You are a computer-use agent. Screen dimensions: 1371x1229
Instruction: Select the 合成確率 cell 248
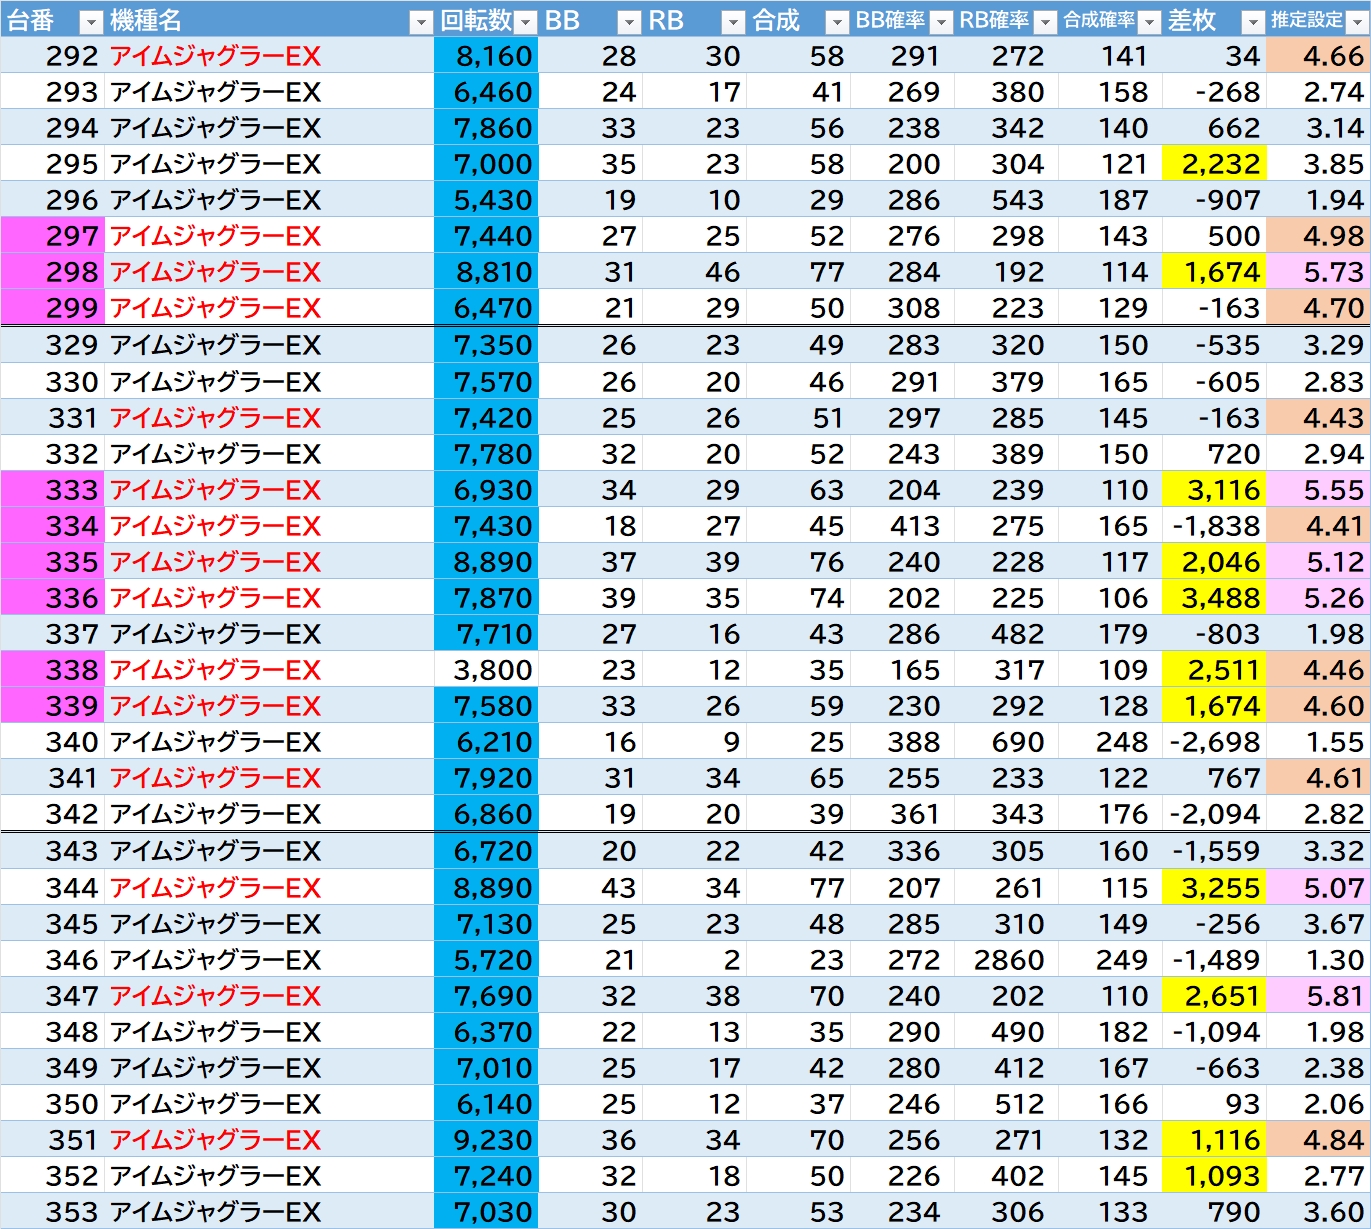click(1110, 742)
